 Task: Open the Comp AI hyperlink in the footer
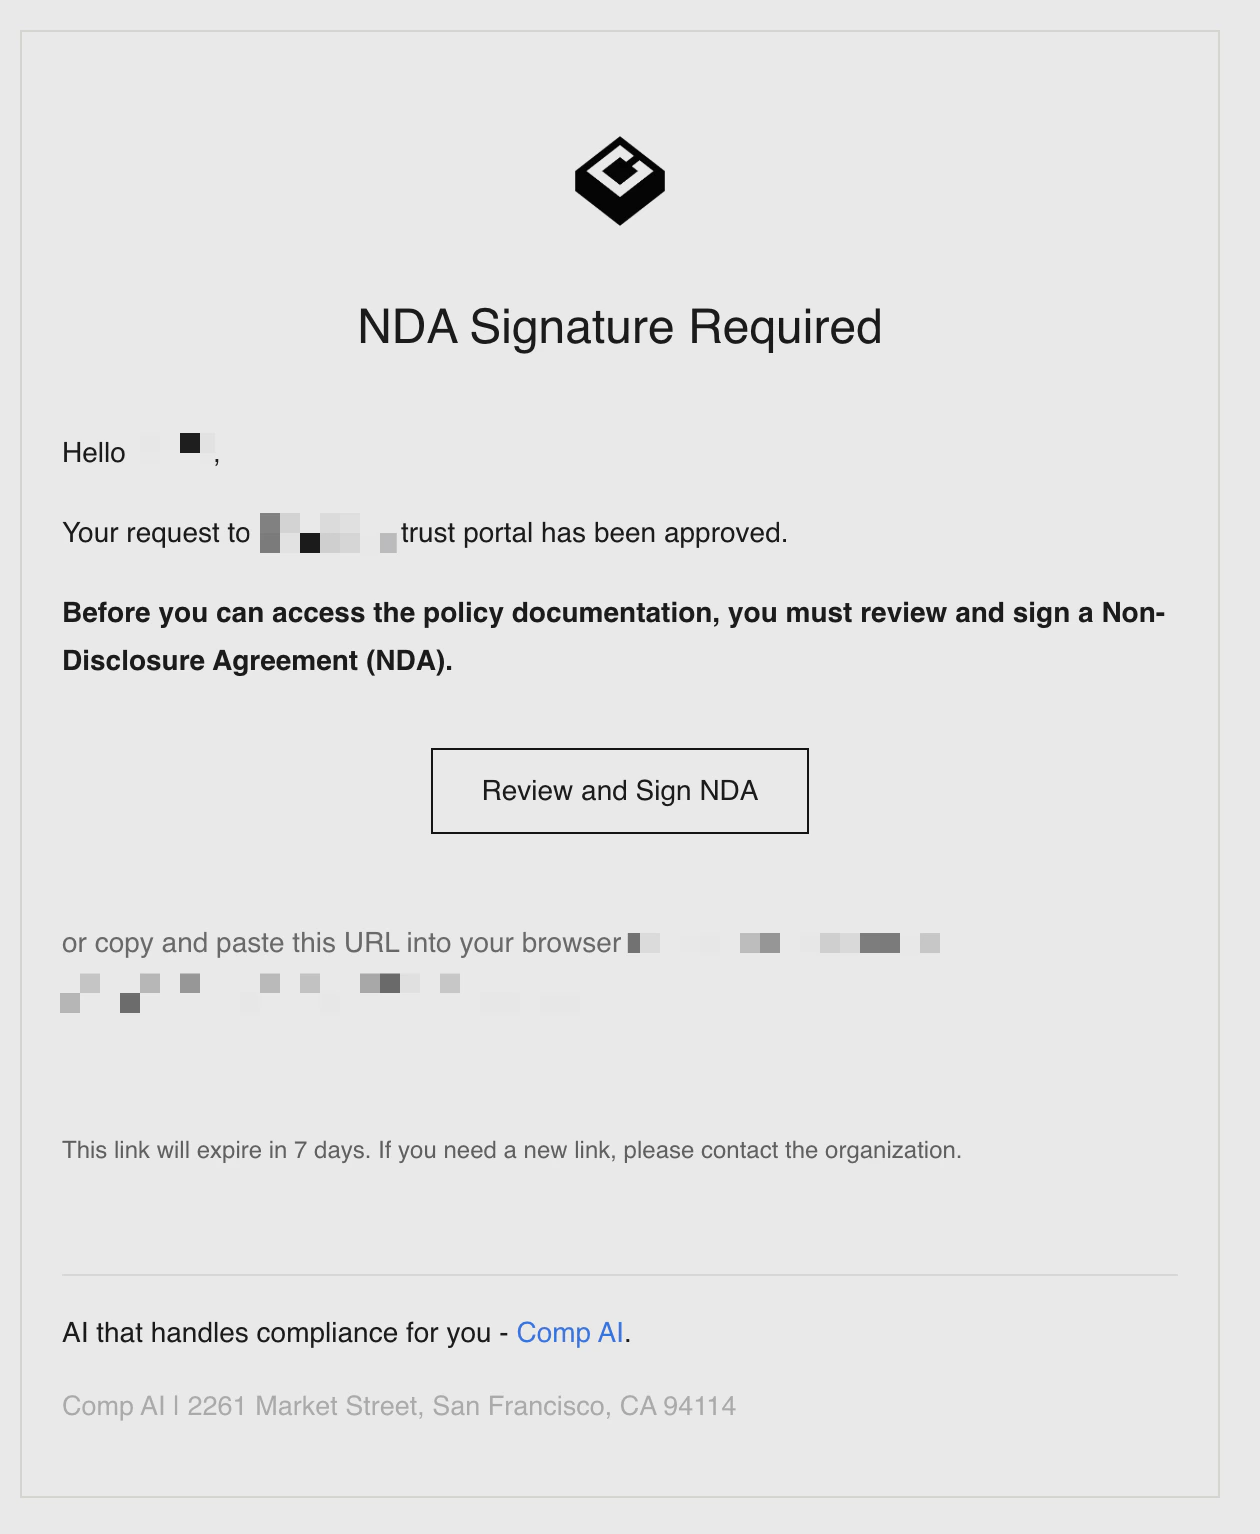[x=569, y=1332]
